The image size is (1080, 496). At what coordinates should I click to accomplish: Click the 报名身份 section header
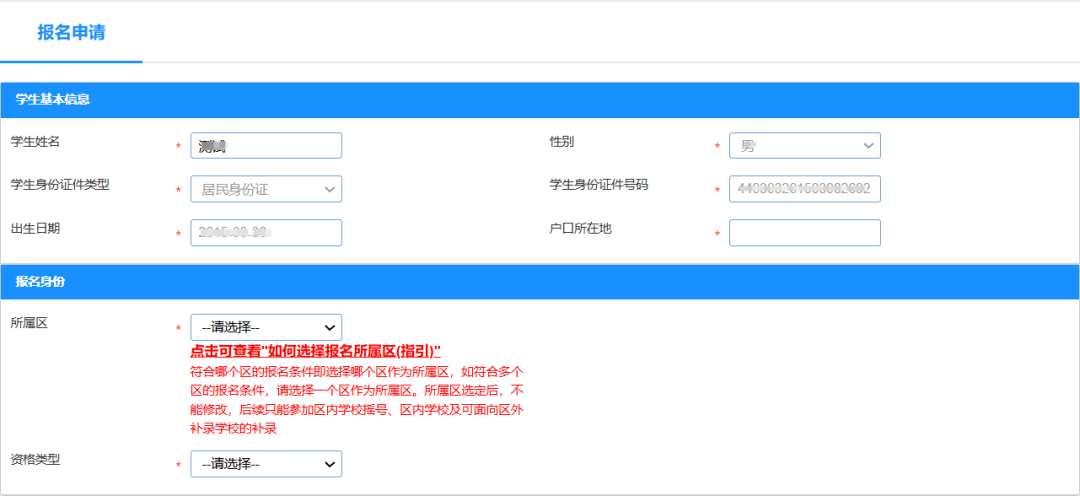click(x=40, y=281)
